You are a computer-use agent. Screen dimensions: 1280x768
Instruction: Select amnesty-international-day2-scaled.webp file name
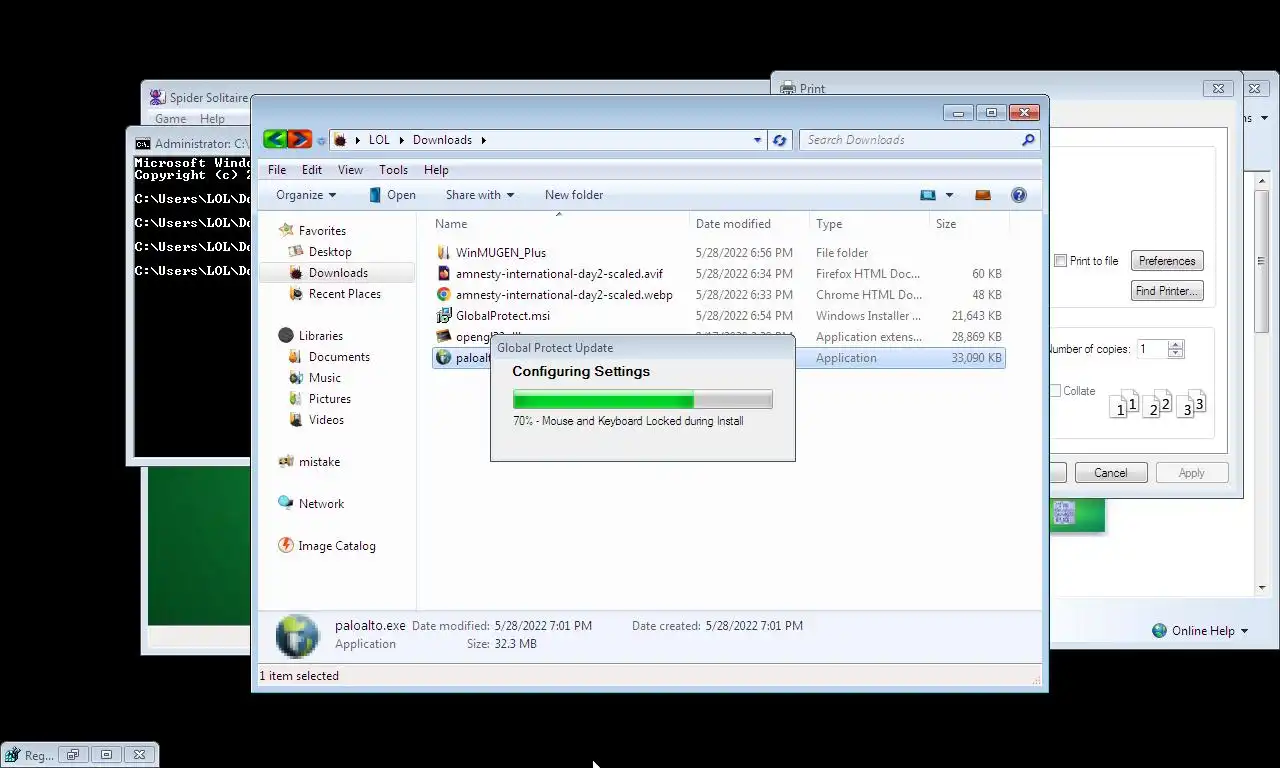pos(564,295)
